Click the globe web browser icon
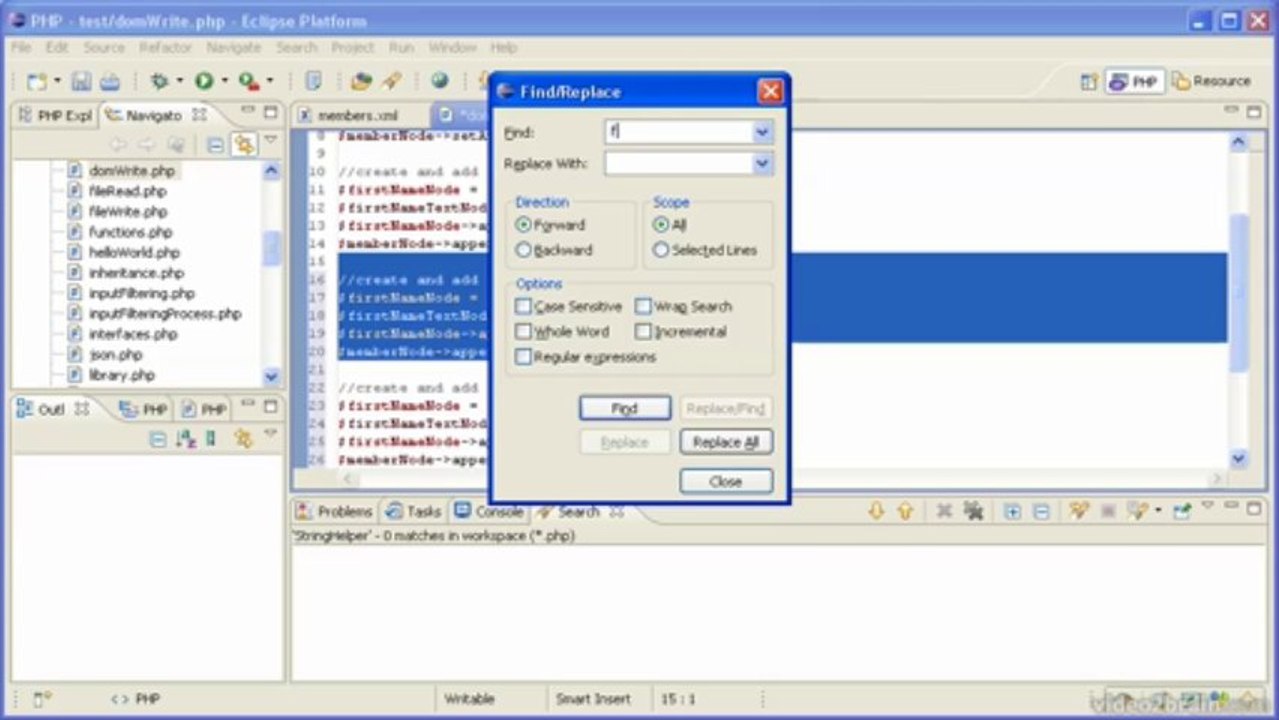Image resolution: width=1279 pixels, height=720 pixels. point(439,81)
